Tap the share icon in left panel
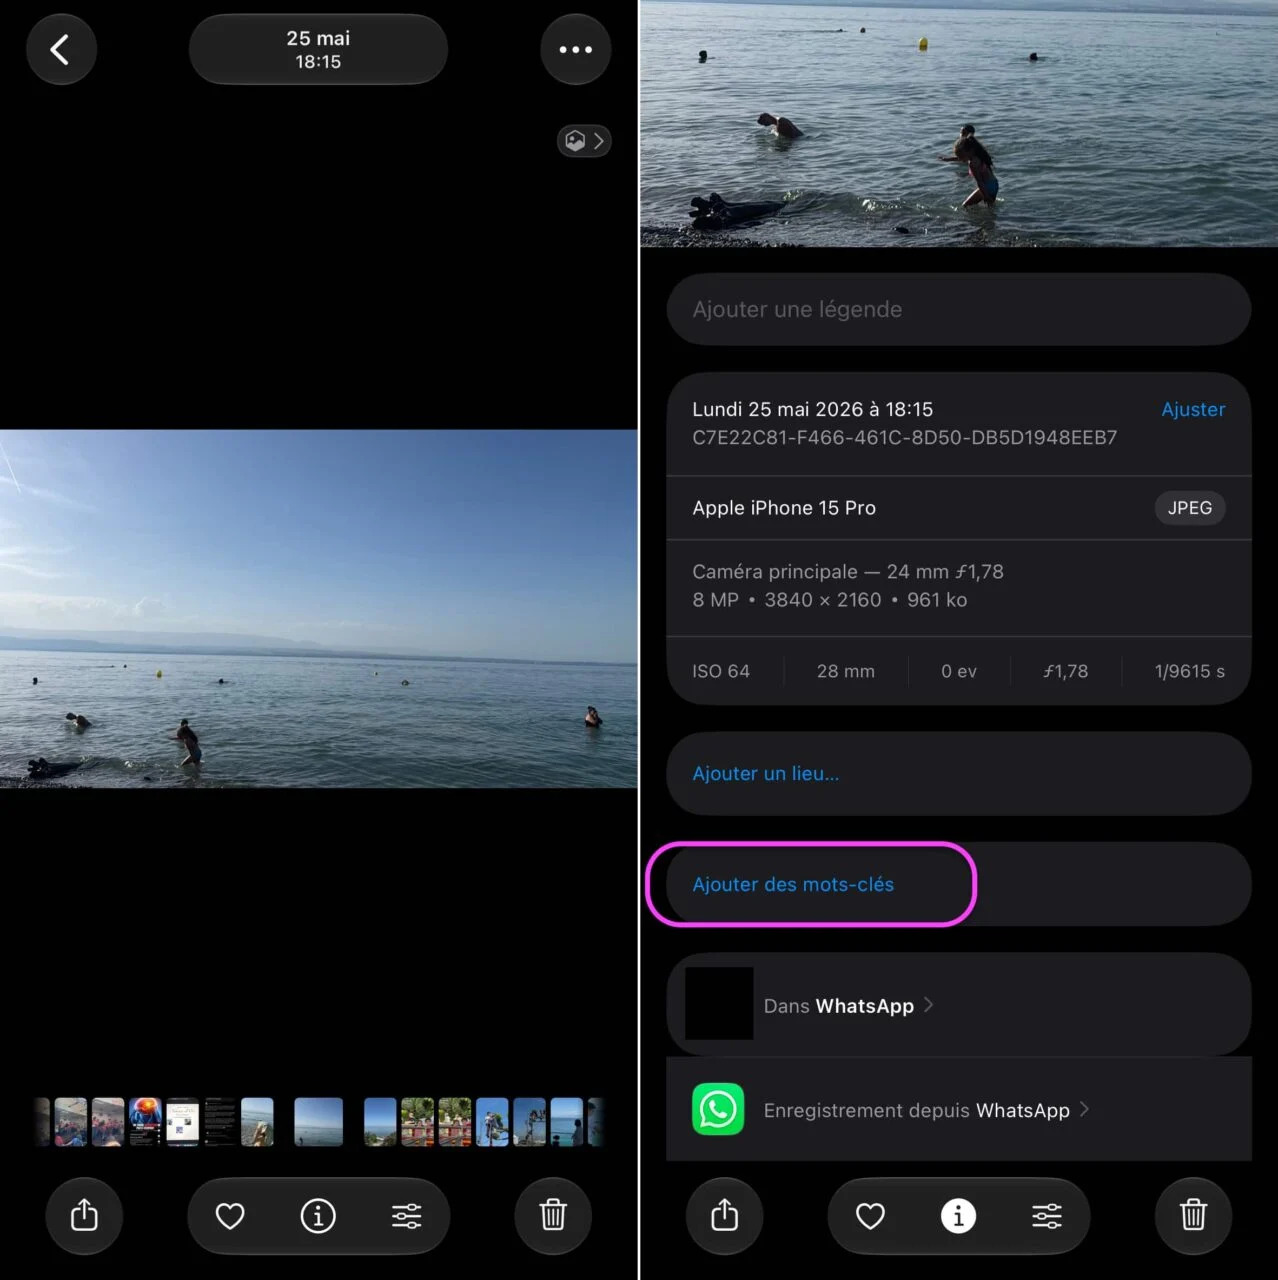Image resolution: width=1278 pixels, height=1280 pixels. [84, 1215]
